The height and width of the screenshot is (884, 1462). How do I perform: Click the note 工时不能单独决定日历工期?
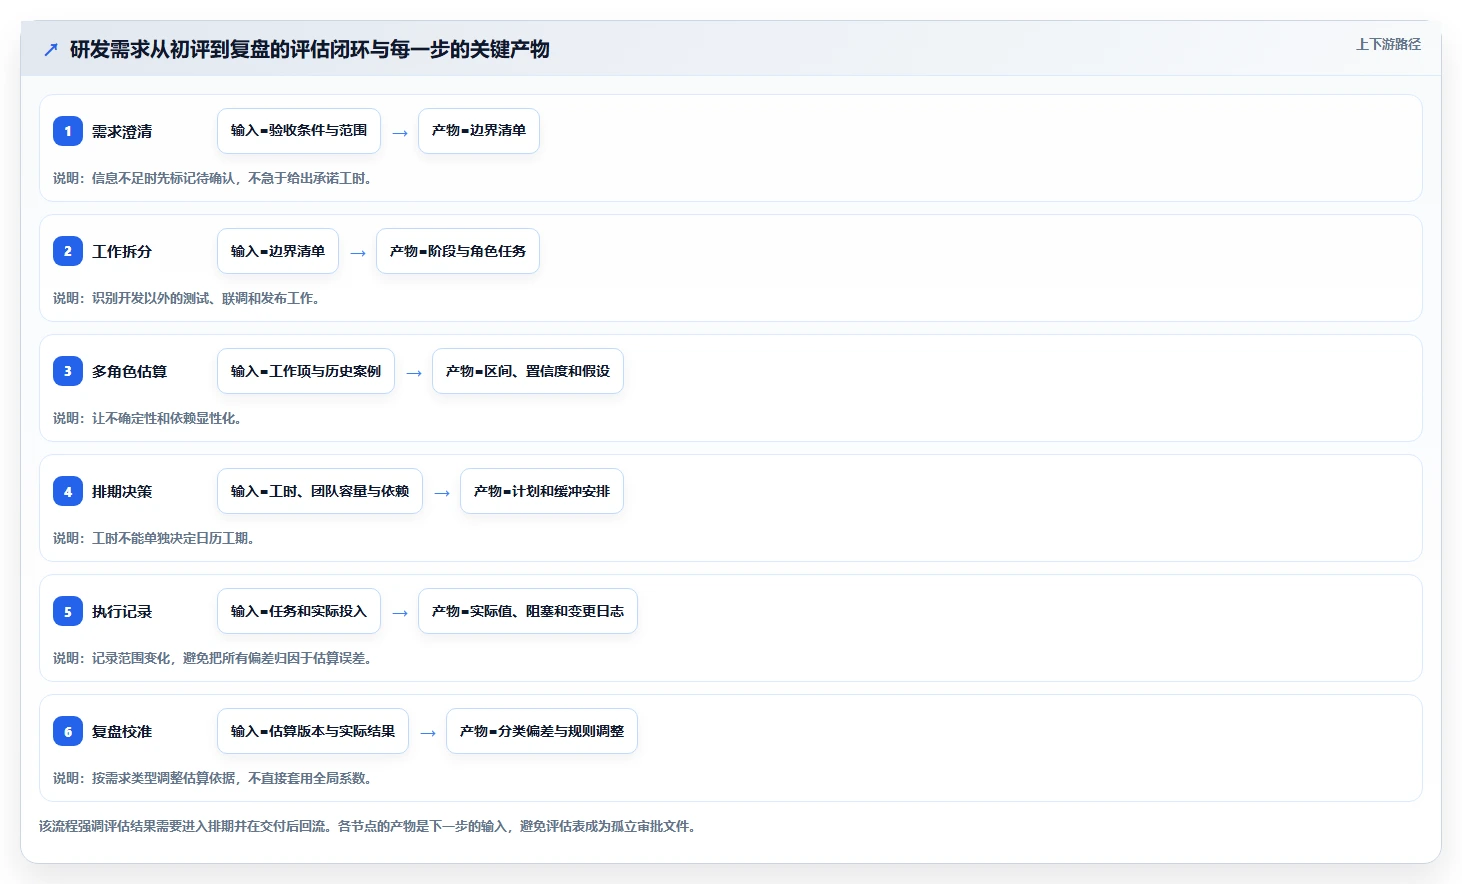pyautogui.click(x=154, y=538)
